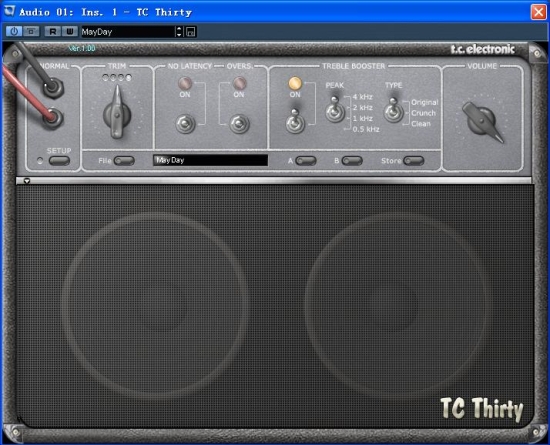The width and height of the screenshot is (550, 445).
Task: Select the 2 kHz peak label
Action: pos(363,108)
